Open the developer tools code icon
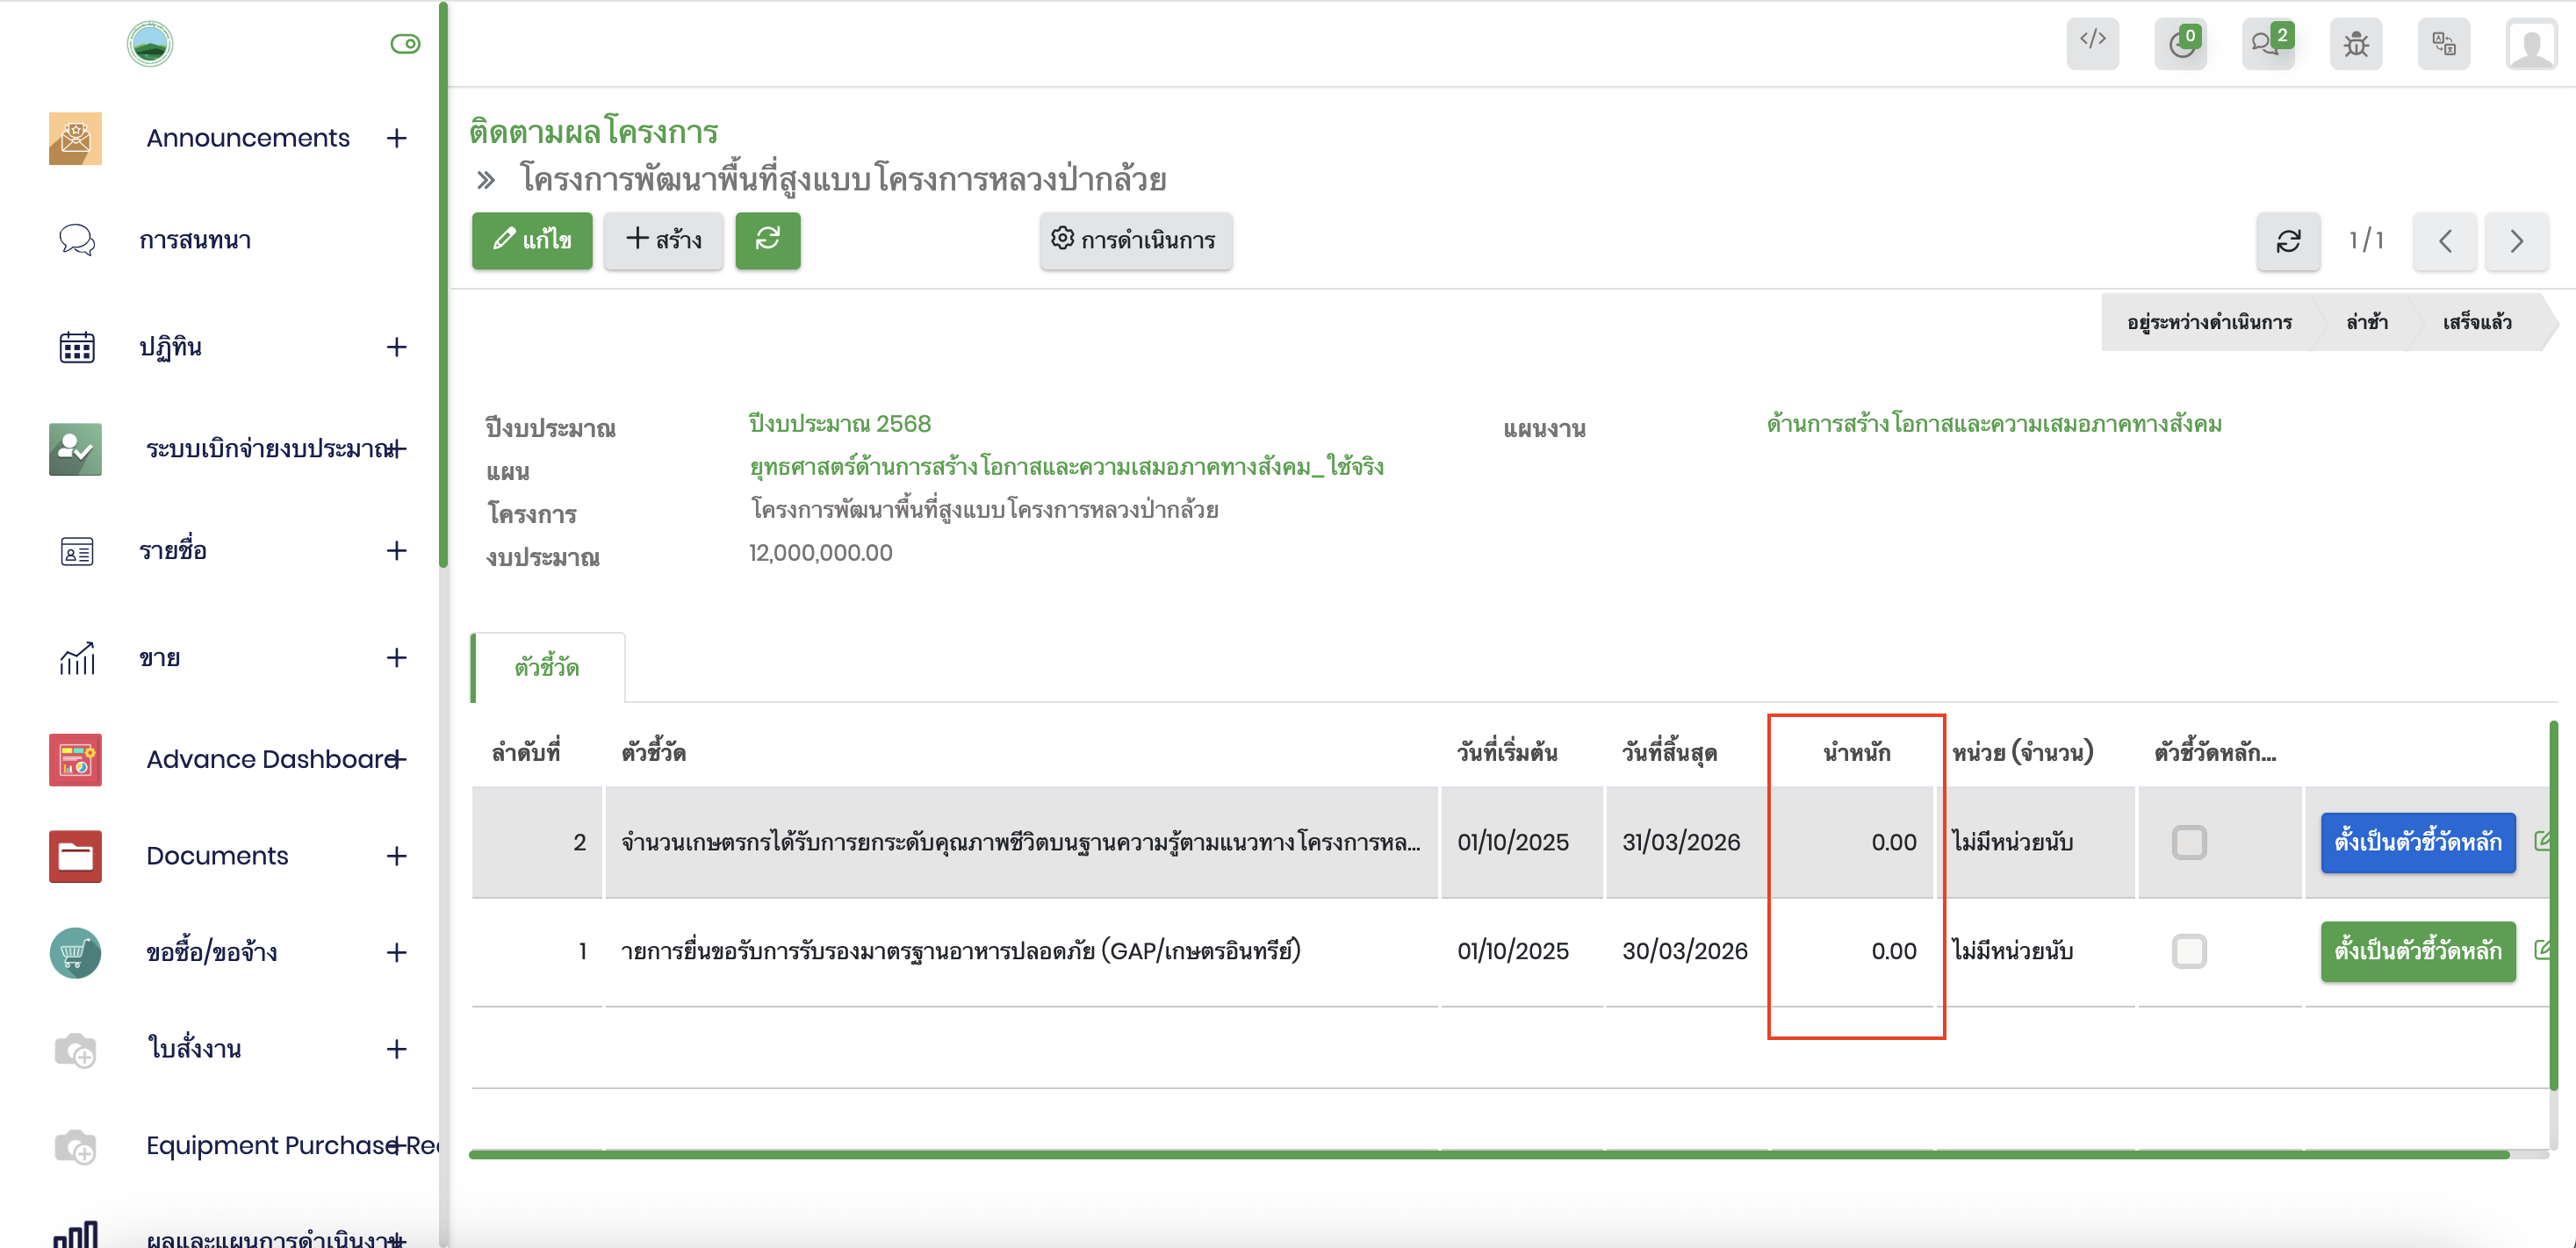The width and height of the screenshot is (2576, 1248). pos(2092,43)
